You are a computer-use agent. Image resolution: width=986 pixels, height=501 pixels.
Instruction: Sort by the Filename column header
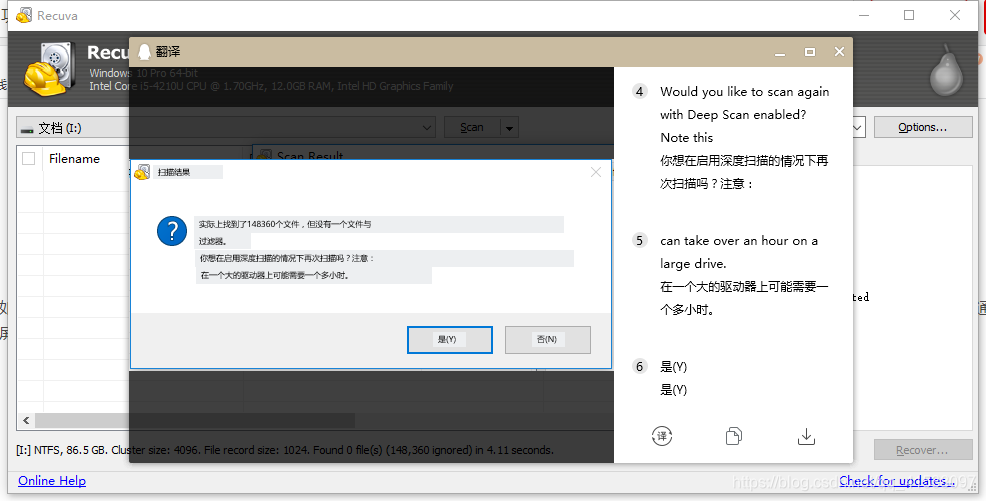(74, 158)
